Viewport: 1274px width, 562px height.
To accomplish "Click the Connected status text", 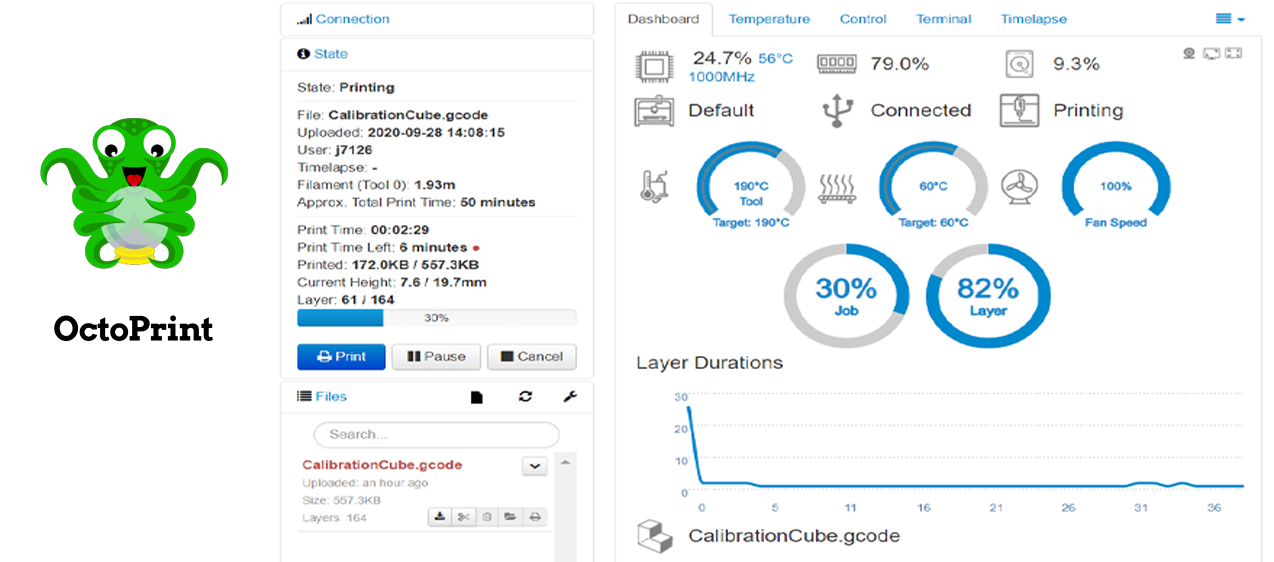I will coord(921,111).
